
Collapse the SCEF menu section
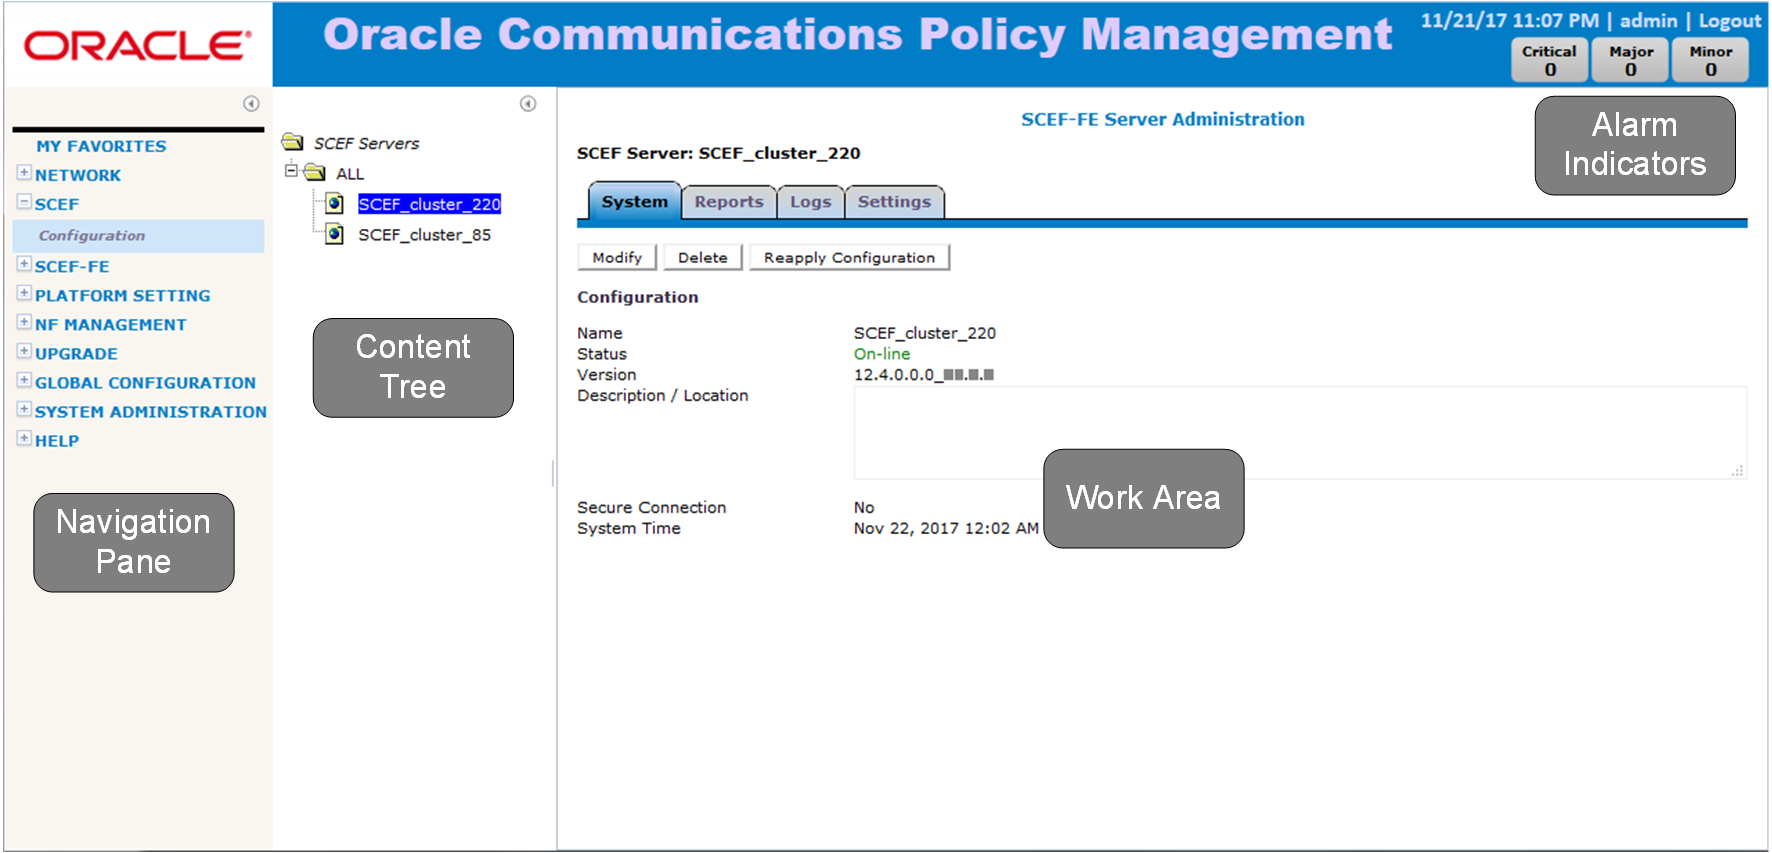24,202
